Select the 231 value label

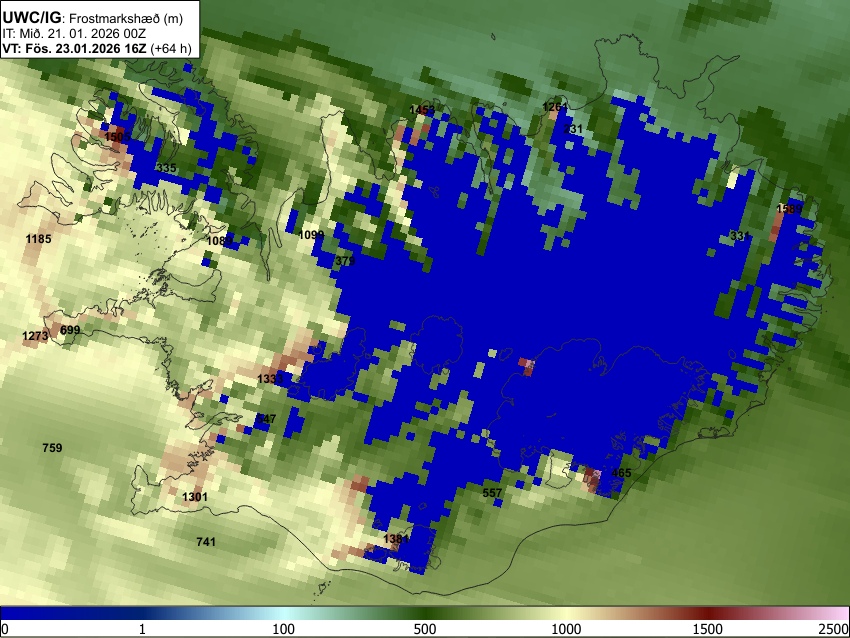coord(573,128)
